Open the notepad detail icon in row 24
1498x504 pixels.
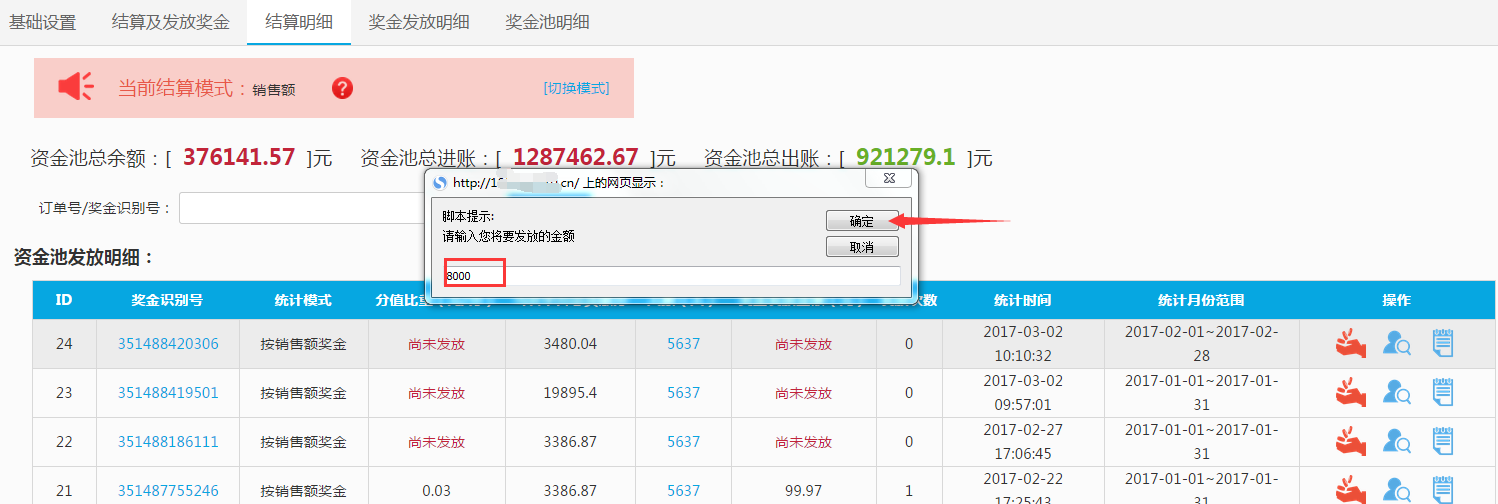(1442, 344)
